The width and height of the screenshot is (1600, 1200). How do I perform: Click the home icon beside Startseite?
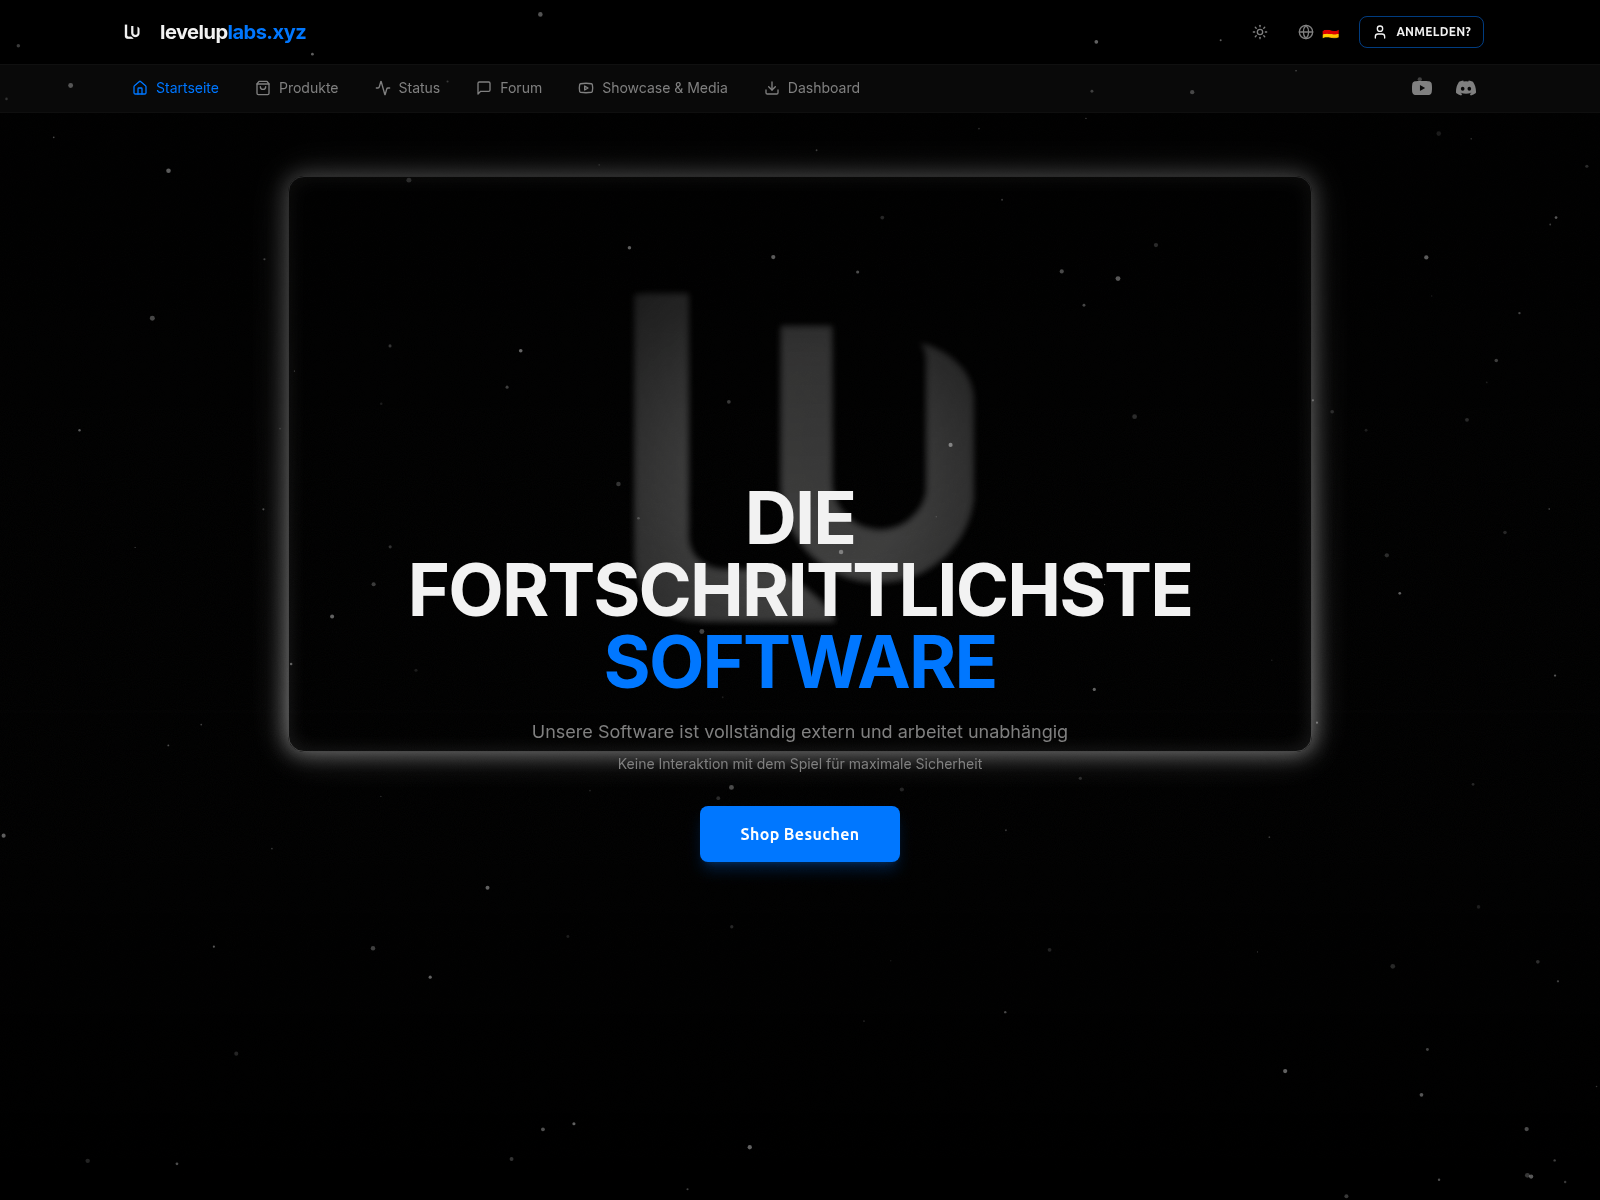140,88
